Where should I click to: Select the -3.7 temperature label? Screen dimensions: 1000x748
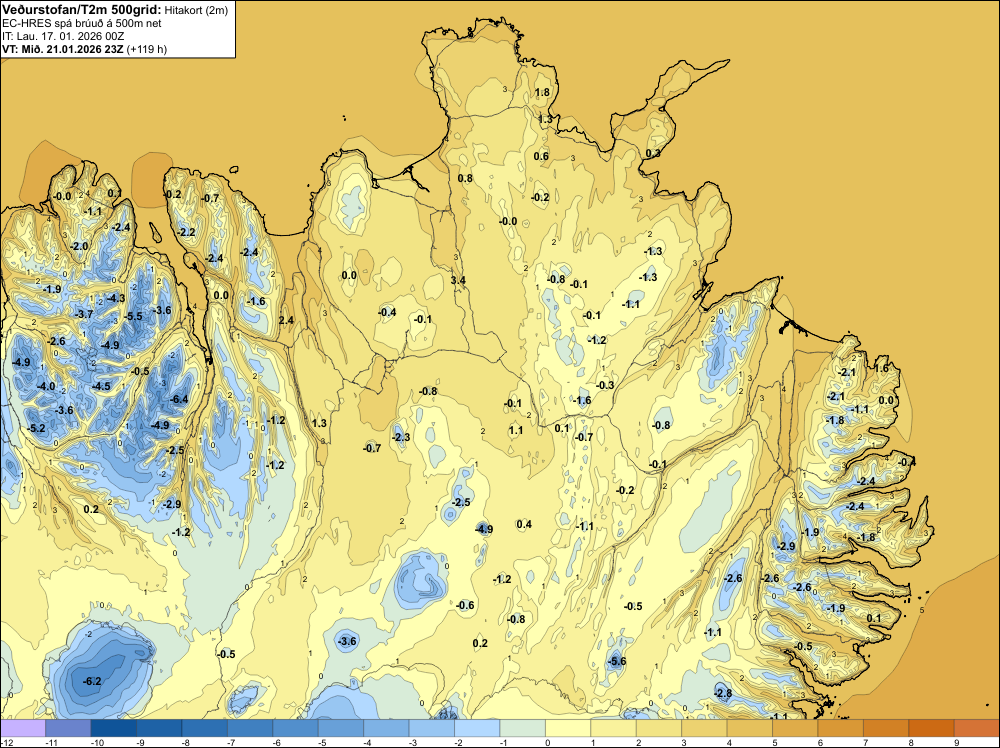[x=84, y=314]
